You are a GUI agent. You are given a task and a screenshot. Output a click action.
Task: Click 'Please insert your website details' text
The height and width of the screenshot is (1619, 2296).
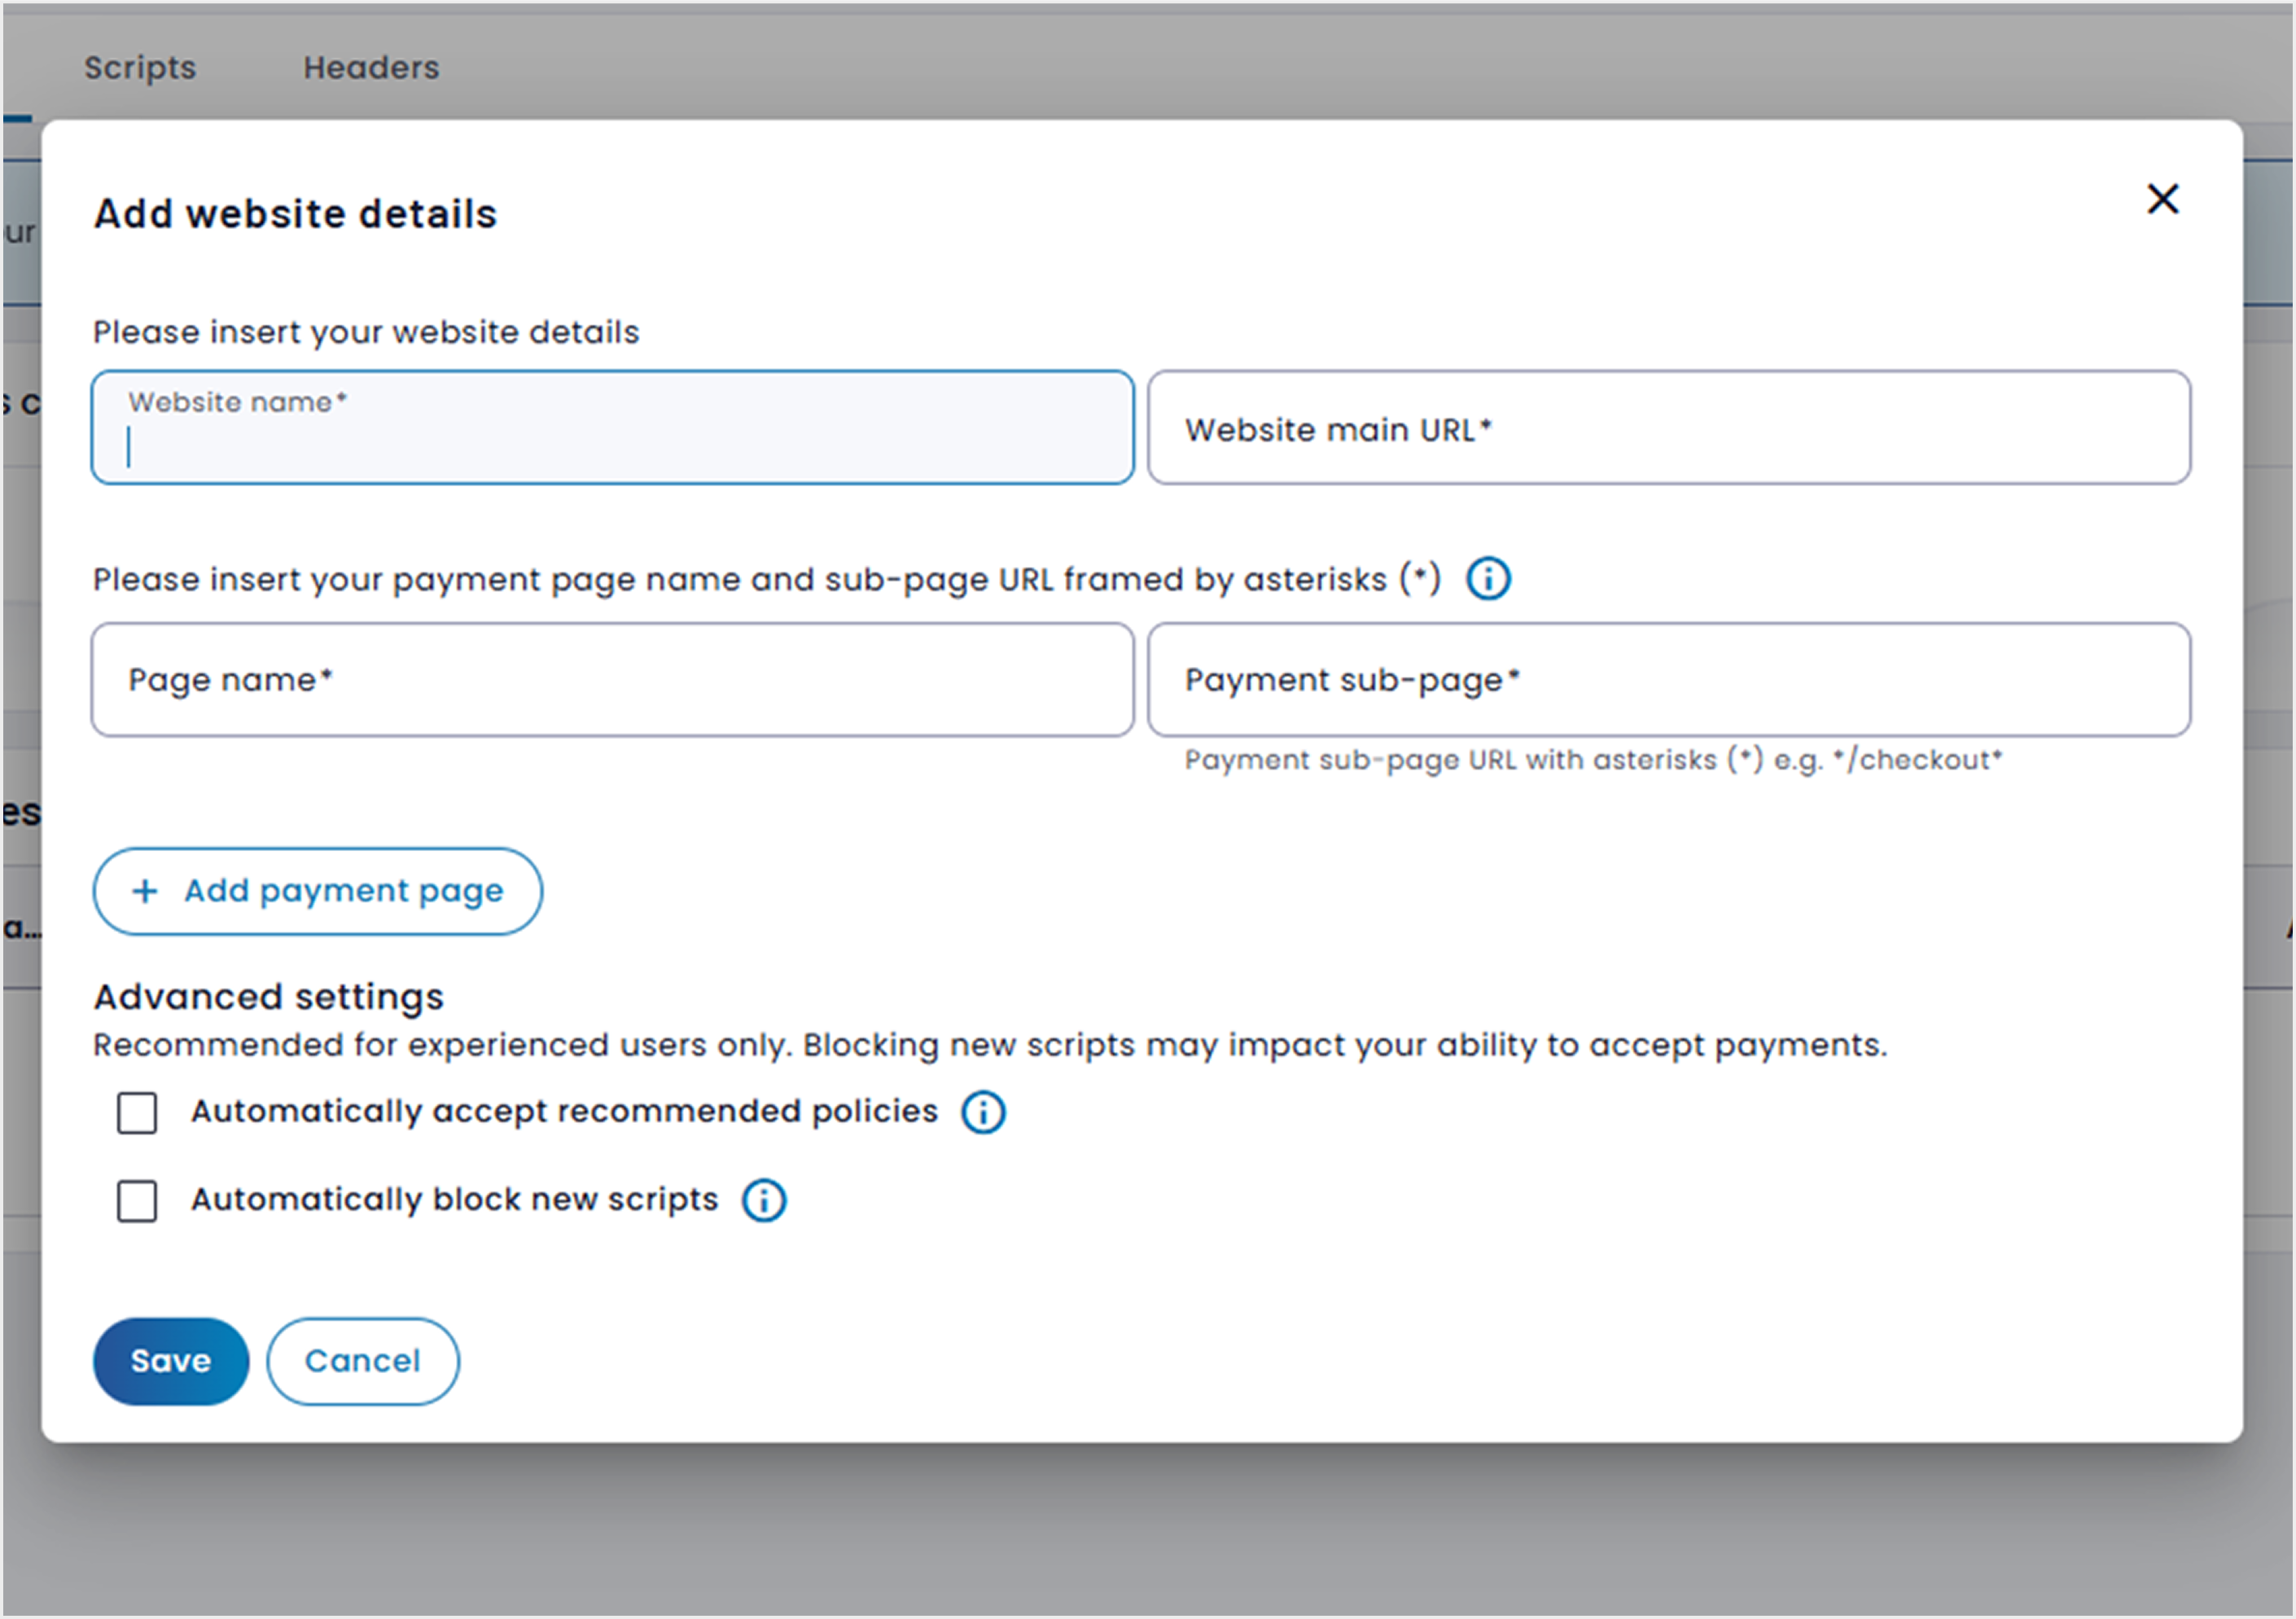click(x=366, y=332)
